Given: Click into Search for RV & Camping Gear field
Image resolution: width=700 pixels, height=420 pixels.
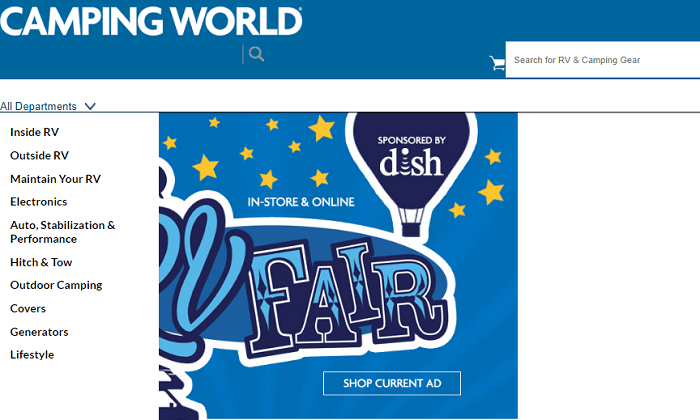Looking at the screenshot, I should click(603, 60).
